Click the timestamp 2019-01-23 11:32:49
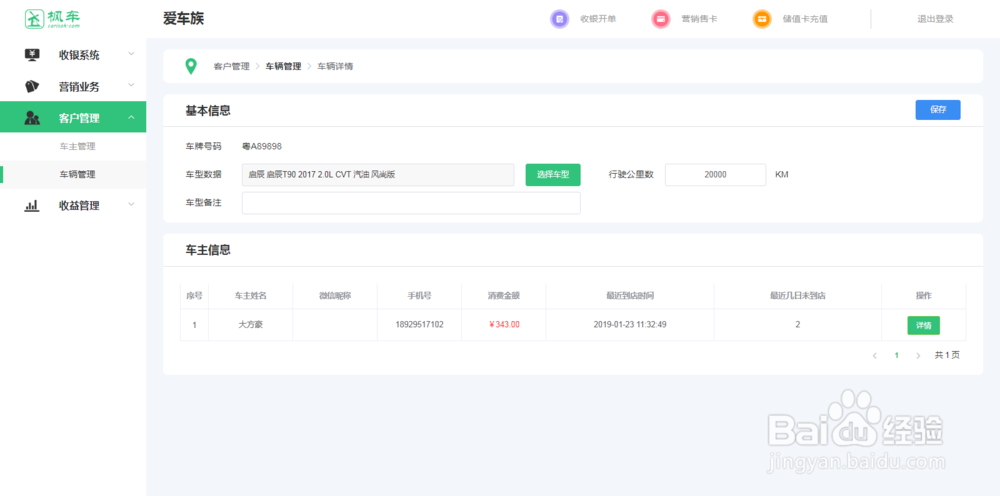 tap(630, 325)
